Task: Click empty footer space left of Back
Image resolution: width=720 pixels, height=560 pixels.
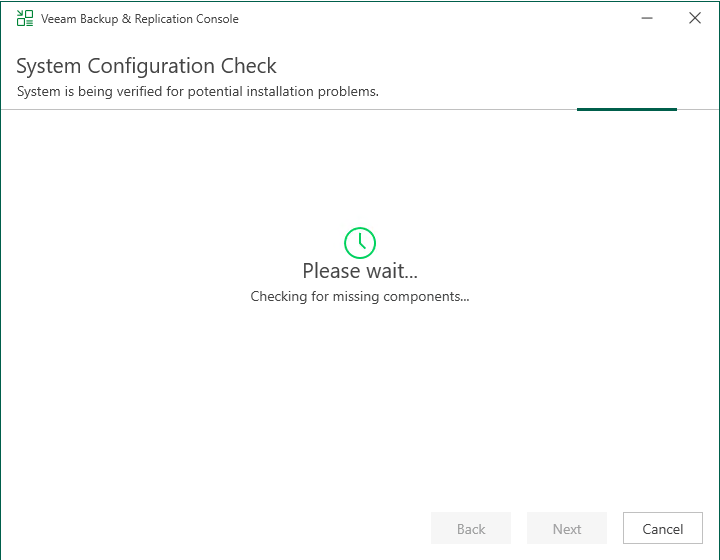Action: 200,529
